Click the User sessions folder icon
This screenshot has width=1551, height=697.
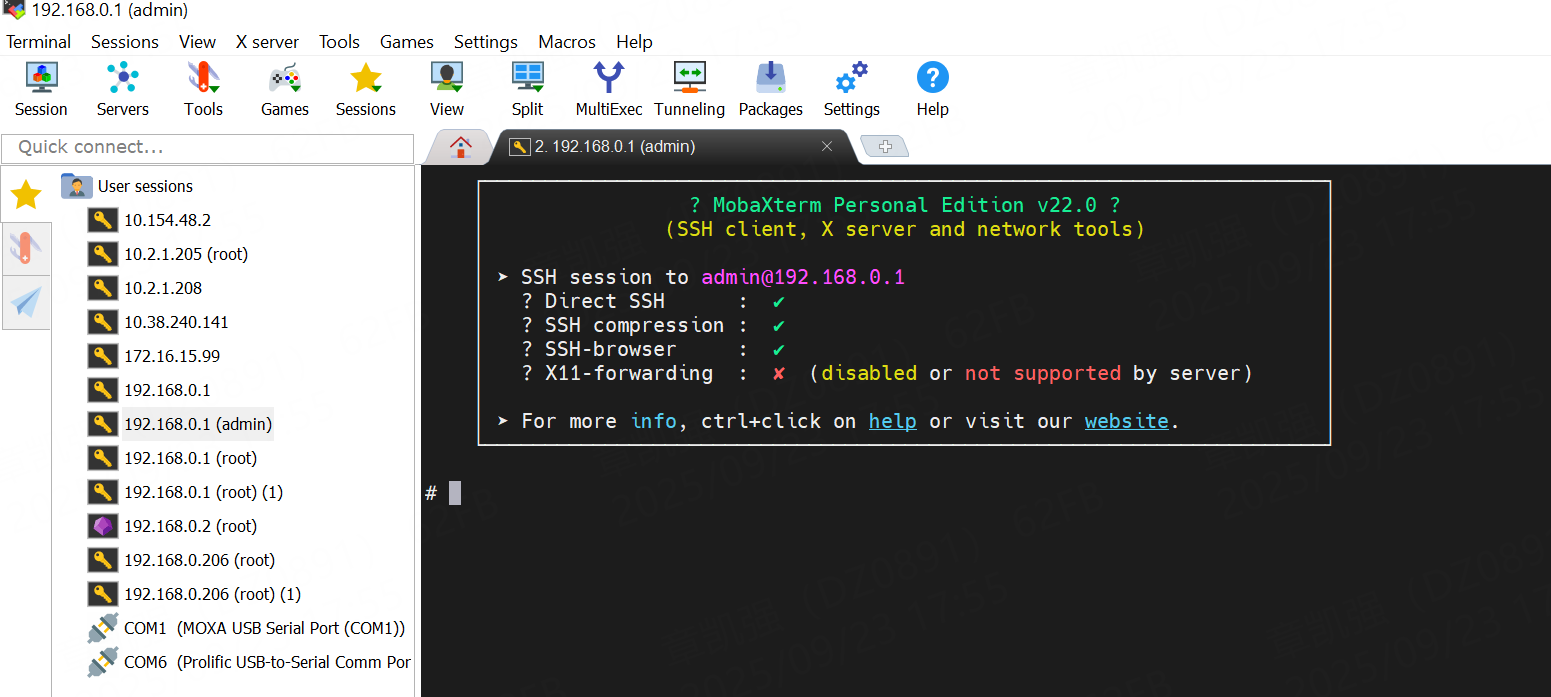coord(76,186)
